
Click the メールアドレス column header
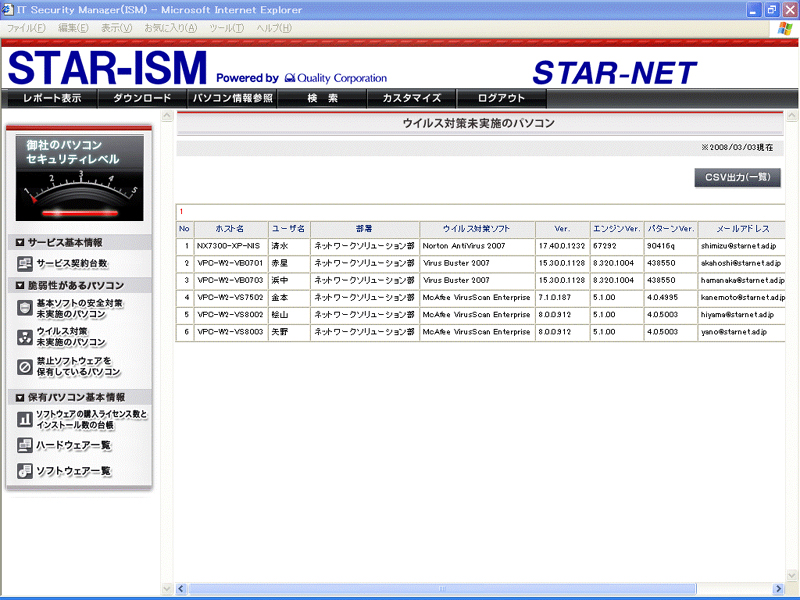coord(742,229)
